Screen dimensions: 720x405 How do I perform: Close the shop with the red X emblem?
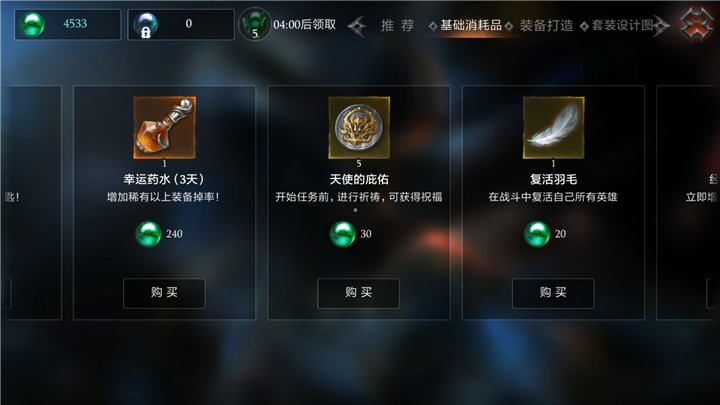[697, 24]
